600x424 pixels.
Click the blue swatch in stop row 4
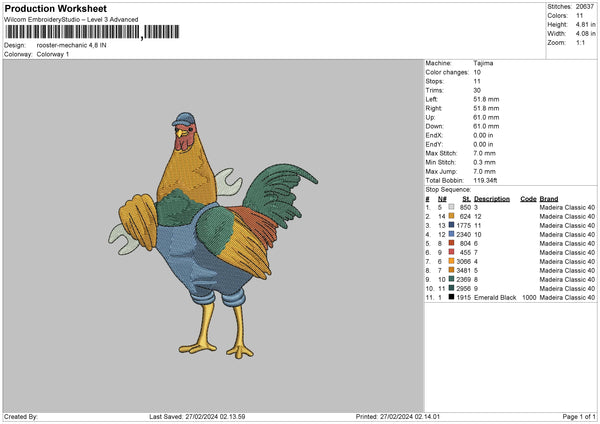pos(451,234)
